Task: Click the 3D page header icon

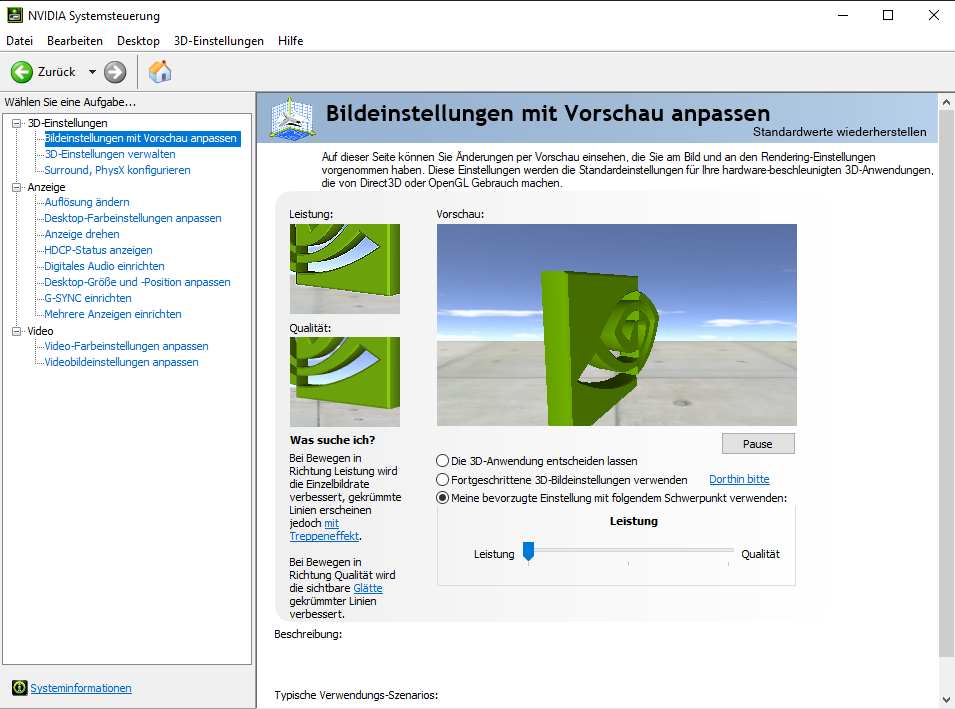Action: pyautogui.click(x=293, y=119)
